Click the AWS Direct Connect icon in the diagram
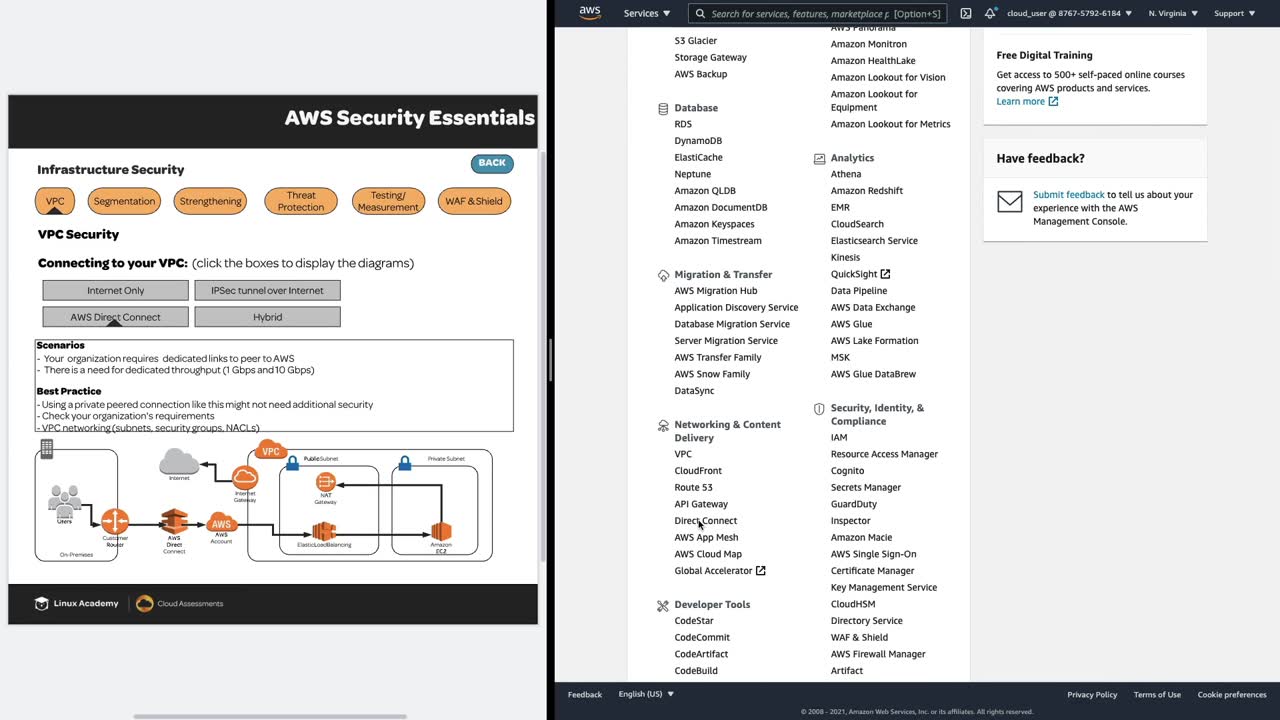This screenshot has height=720, width=1280. point(175,522)
